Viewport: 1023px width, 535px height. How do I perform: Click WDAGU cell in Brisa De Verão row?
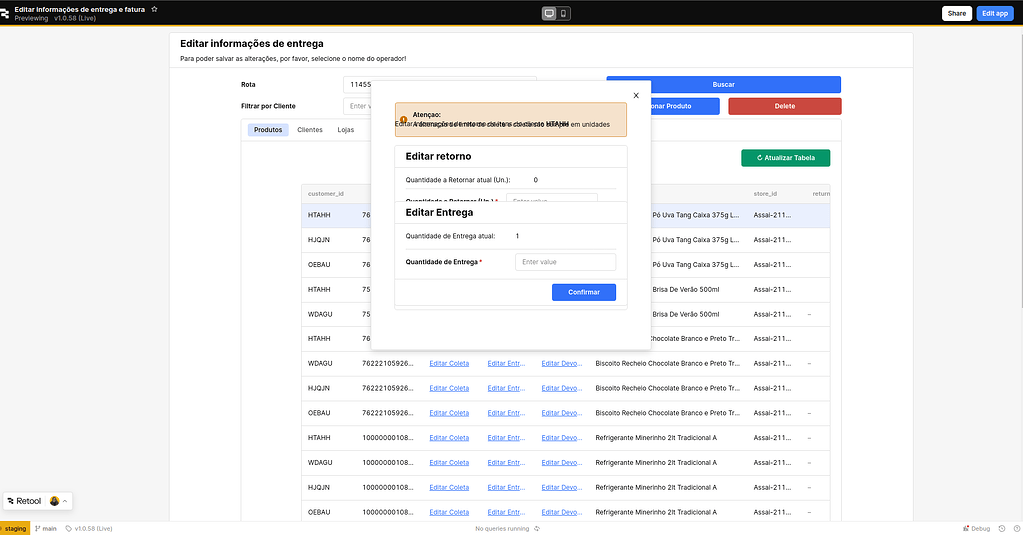(x=320, y=314)
